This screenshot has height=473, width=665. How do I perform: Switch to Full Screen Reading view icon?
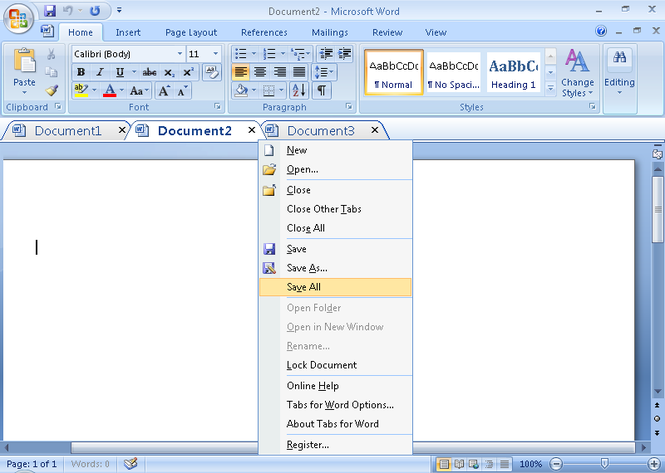tap(459, 464)
